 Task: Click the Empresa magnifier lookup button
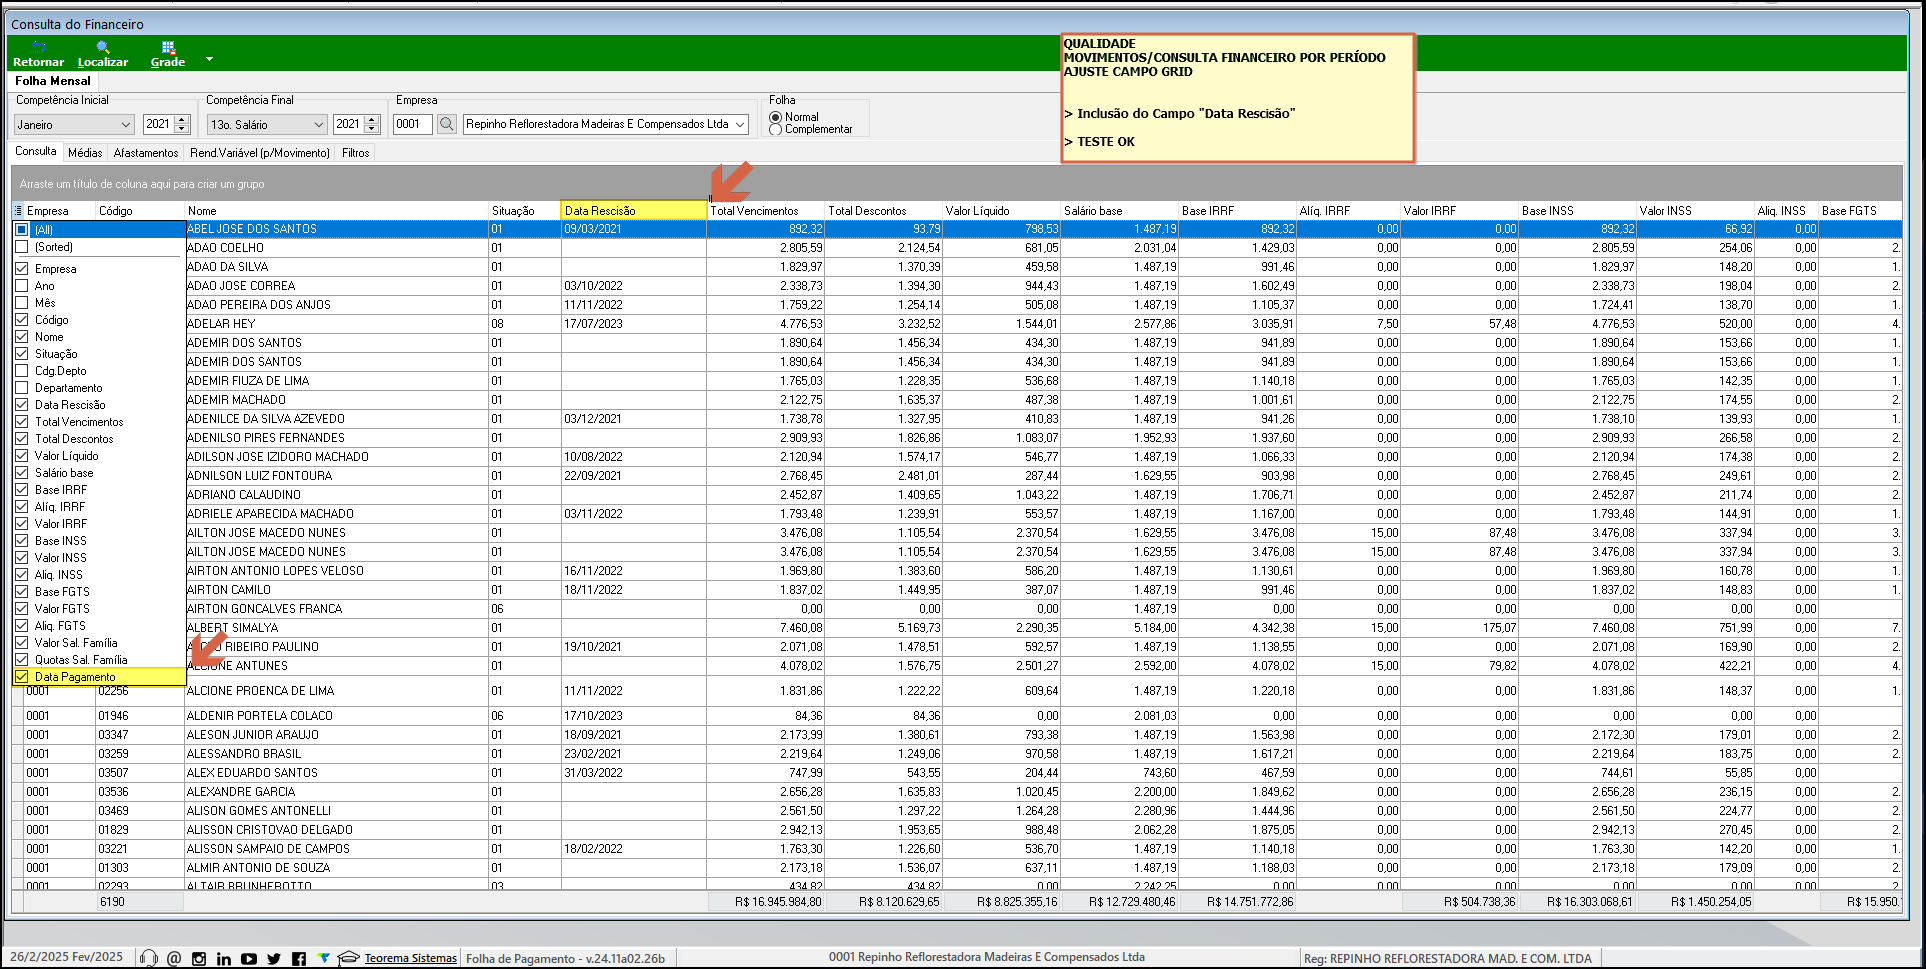click(447, 124)
